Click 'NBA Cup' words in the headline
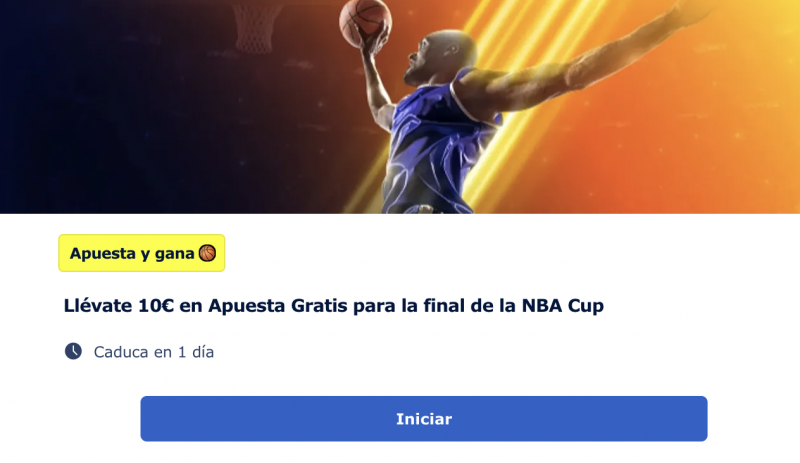The width and height of the screenshot is (800, 463). 563,306
